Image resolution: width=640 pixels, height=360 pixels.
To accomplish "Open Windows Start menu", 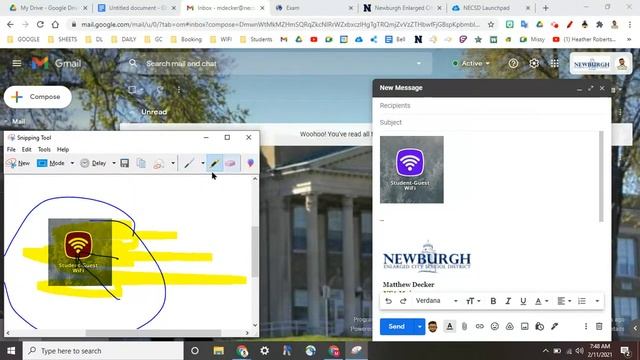I will click(11, 351).
